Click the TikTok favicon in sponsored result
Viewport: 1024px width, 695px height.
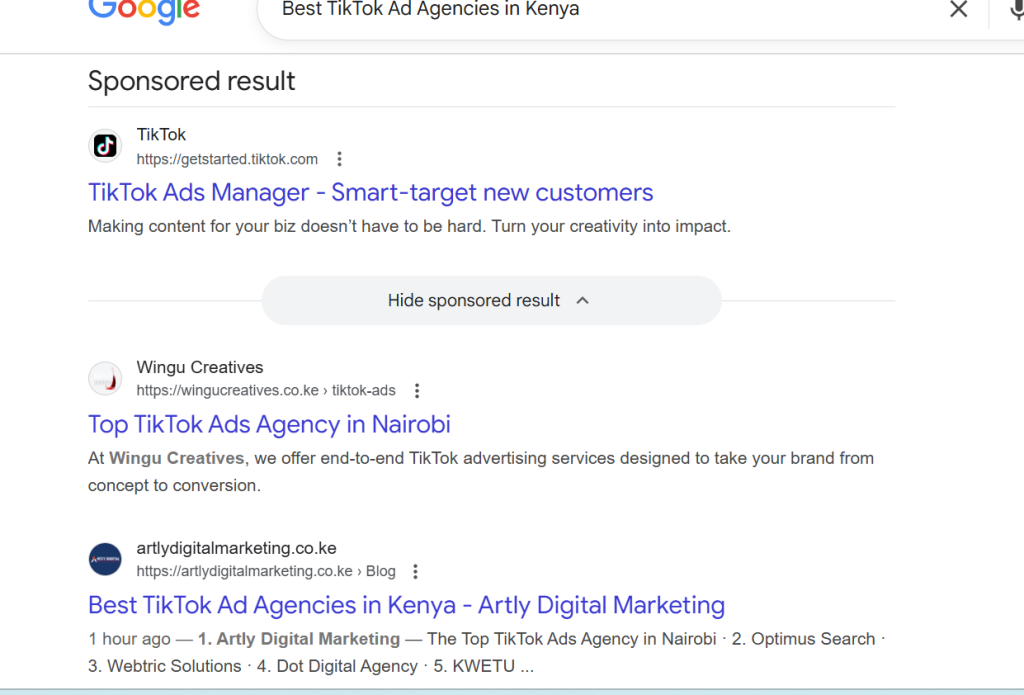[105, 146]
